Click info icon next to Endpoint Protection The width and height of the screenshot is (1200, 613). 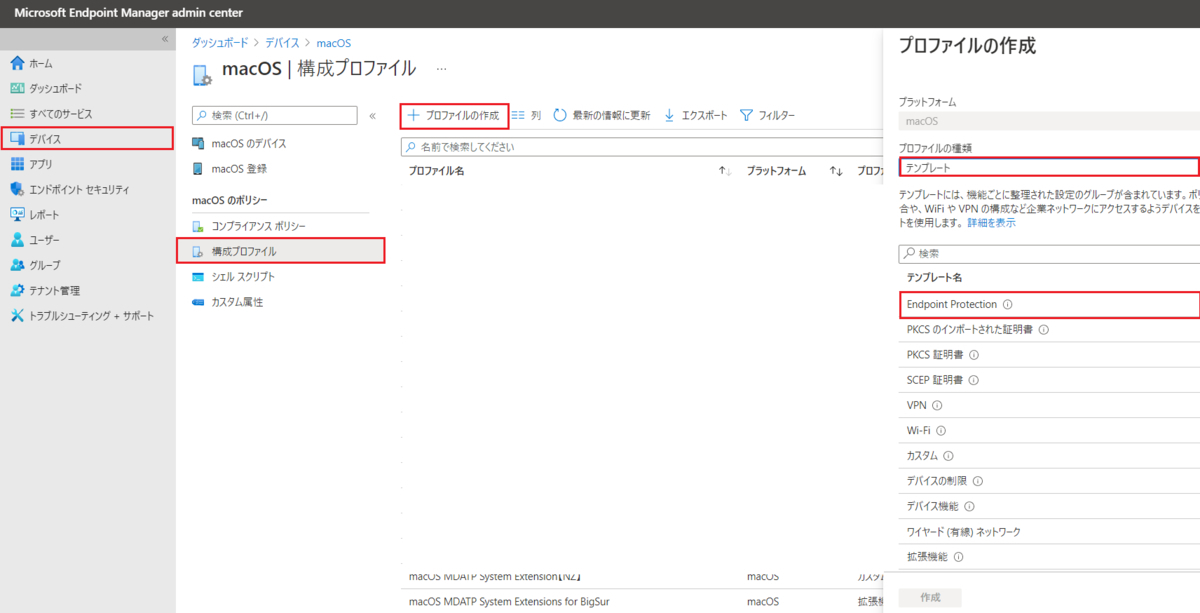click(x=1008, y=304)
